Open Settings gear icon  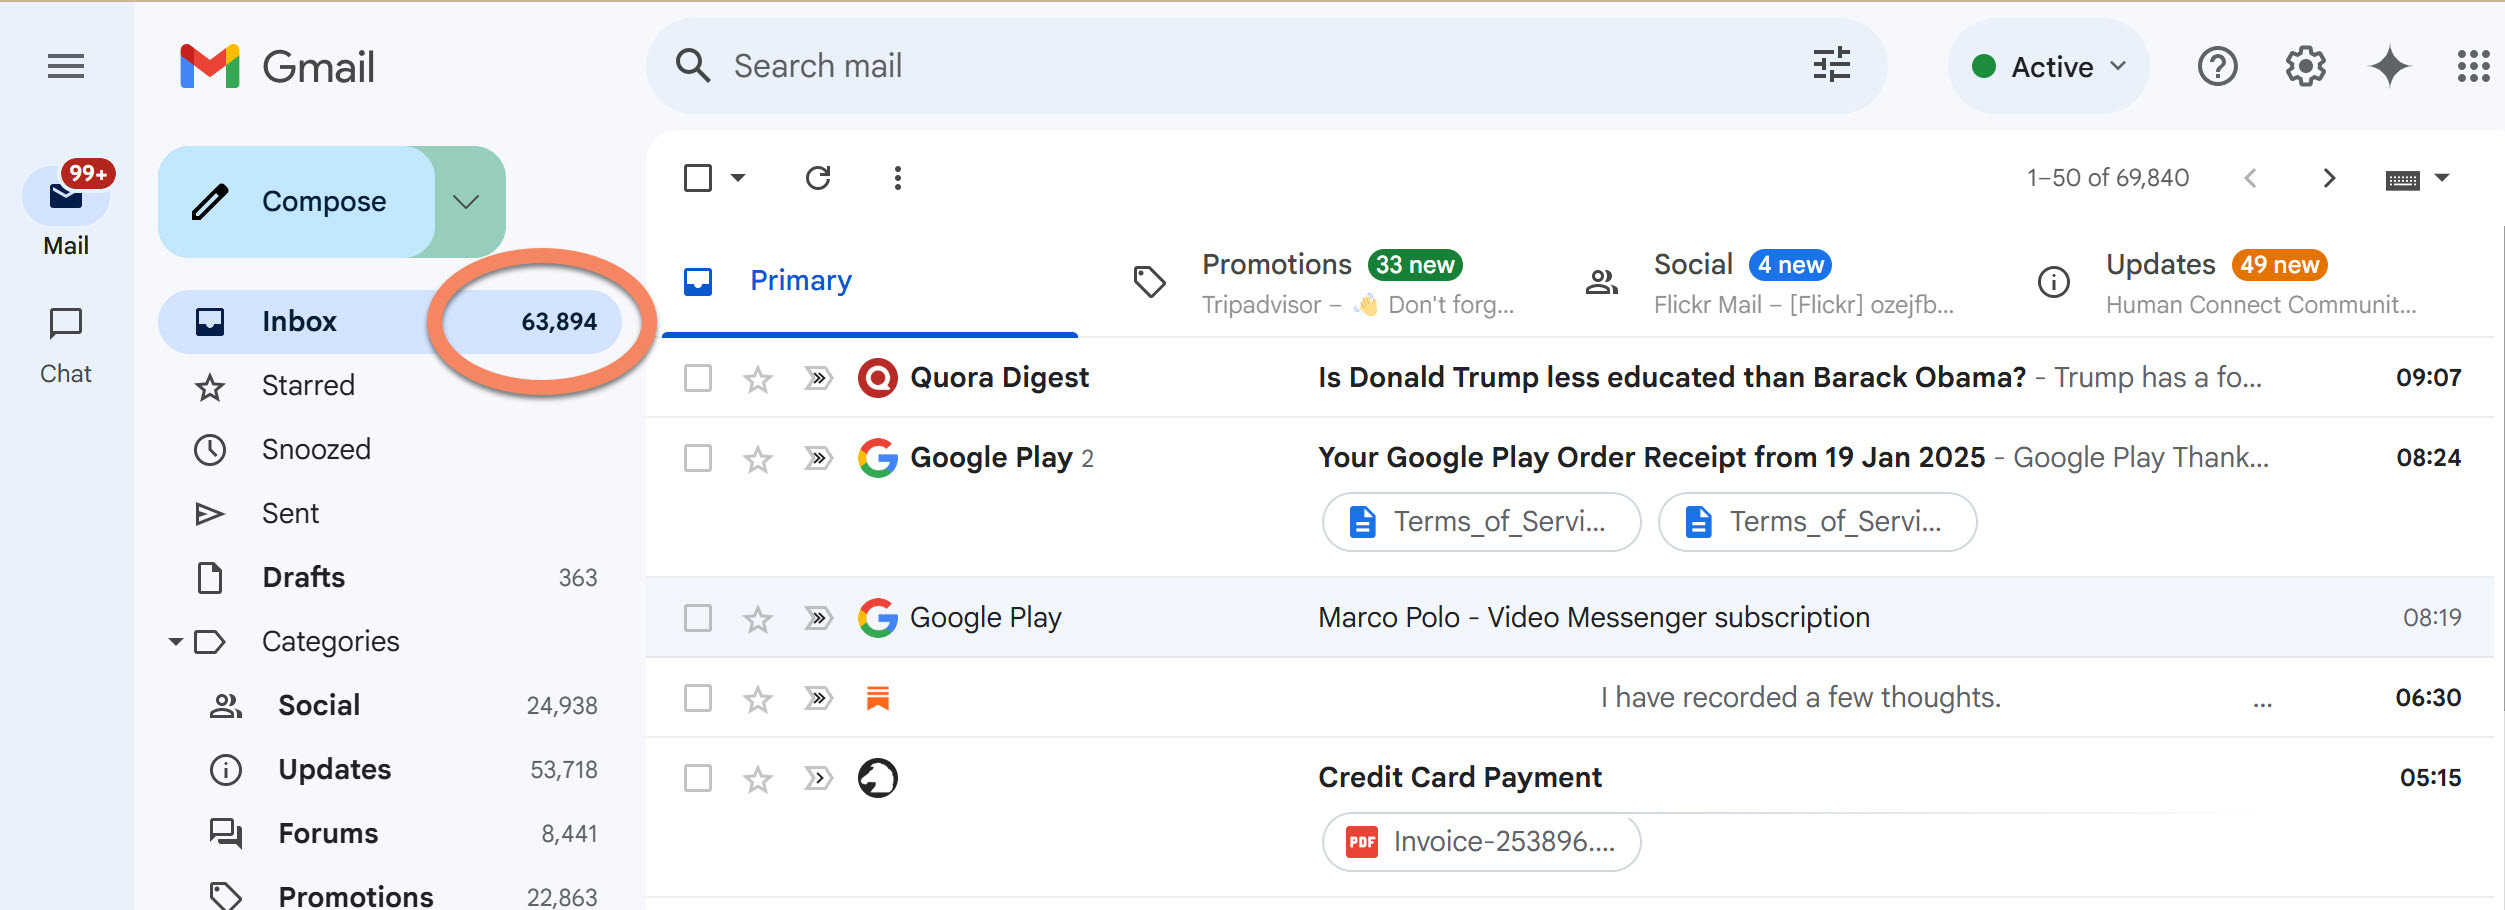tap(2305, 67)
